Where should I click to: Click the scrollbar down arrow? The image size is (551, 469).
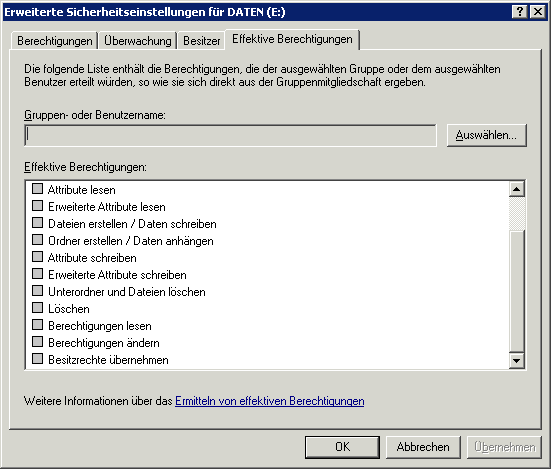click(x=517, y=360)
